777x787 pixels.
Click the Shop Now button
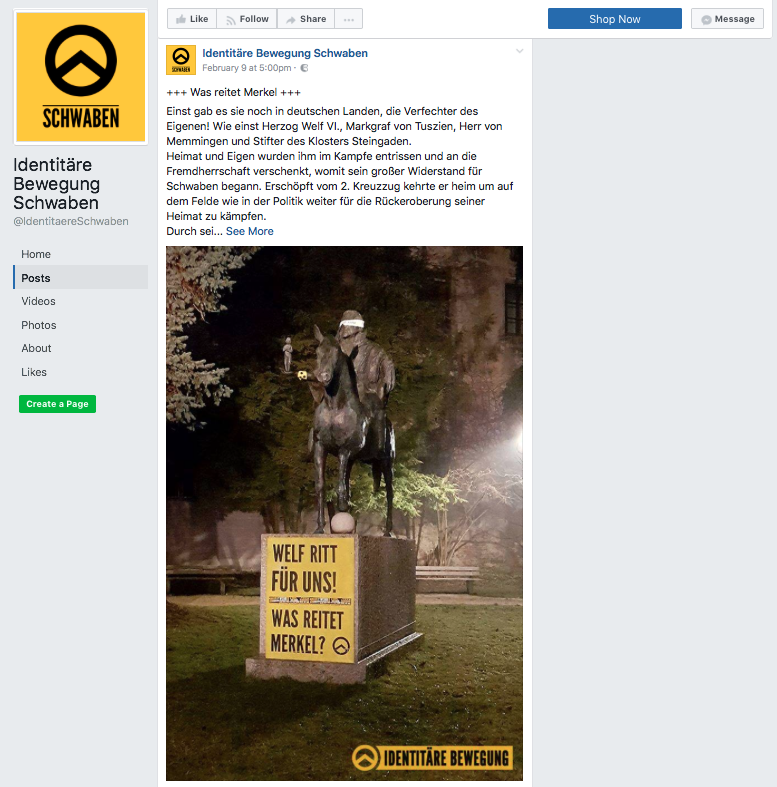point(614,19)
